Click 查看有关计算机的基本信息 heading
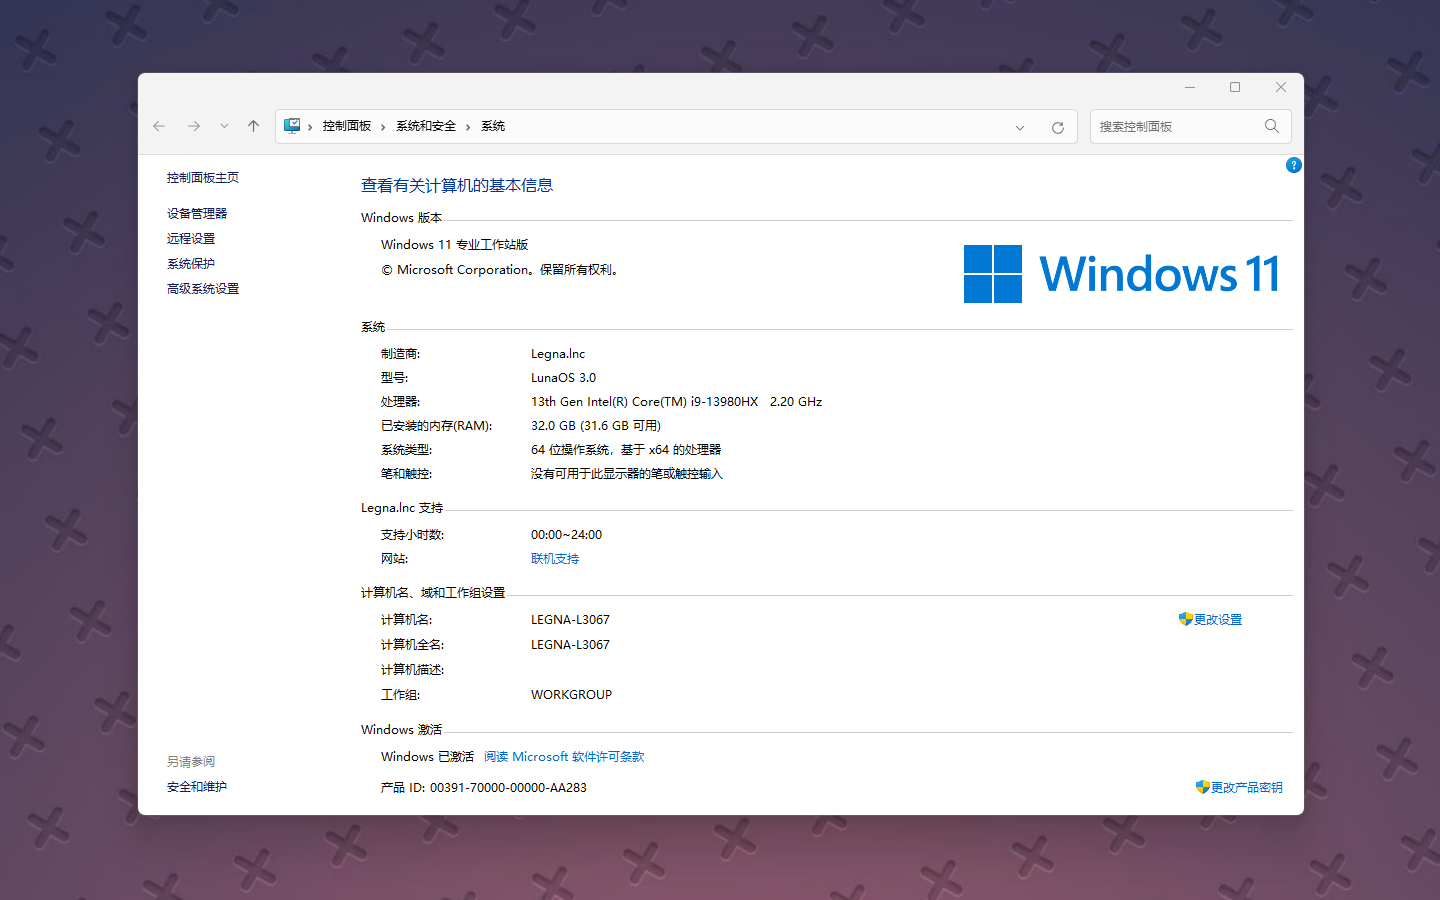 pos(457,185)
